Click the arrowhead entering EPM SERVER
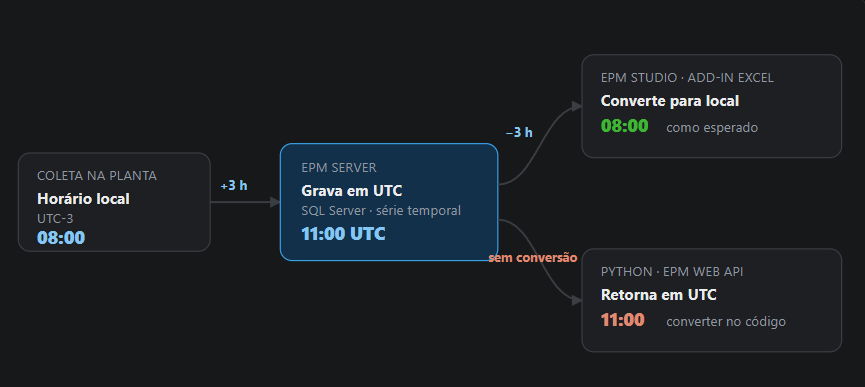The height and width of the screenshot is (387, 865). (x=275, y=202)
